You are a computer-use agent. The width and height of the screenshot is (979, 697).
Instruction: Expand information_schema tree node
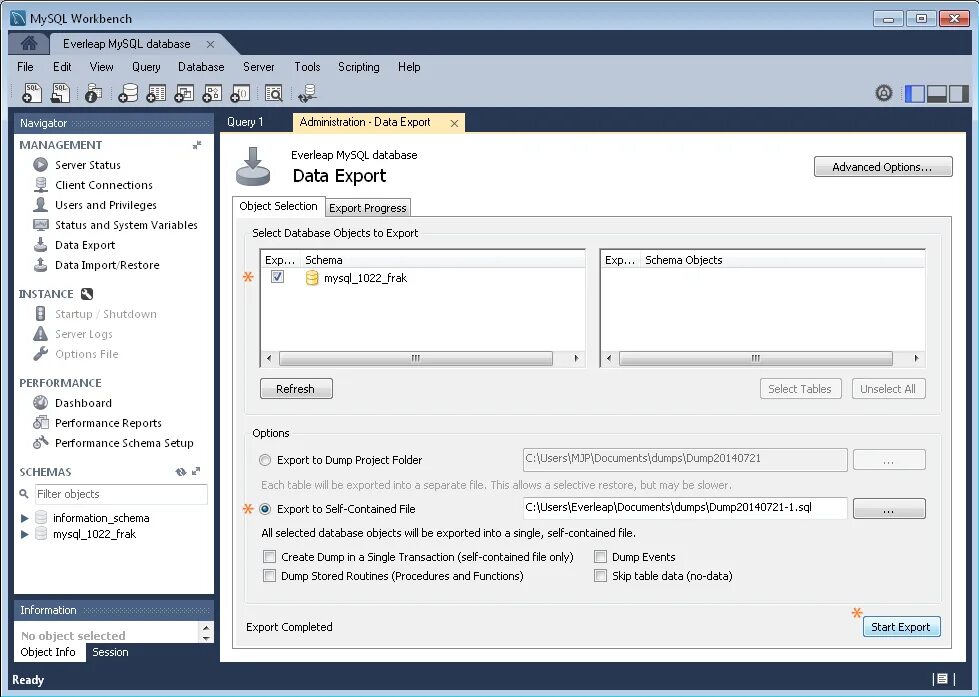tap(24, 518)
